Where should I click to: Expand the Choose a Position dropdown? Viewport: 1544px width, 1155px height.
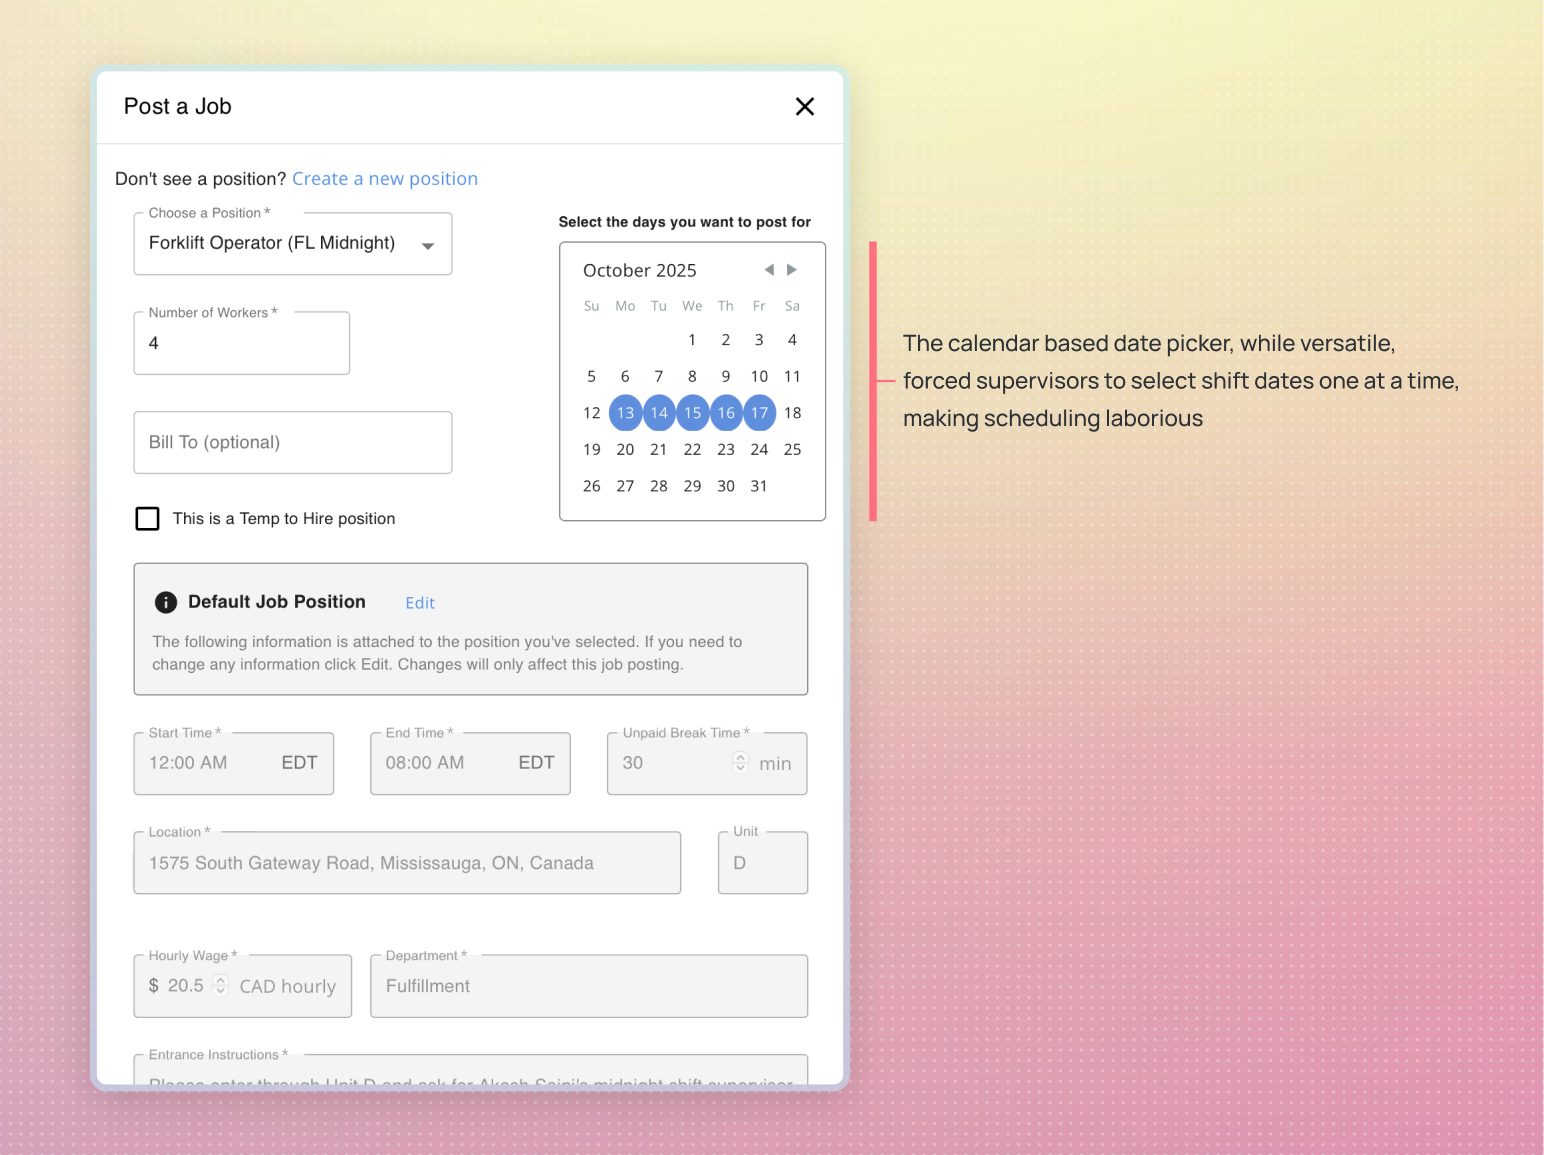click(293, 244)
